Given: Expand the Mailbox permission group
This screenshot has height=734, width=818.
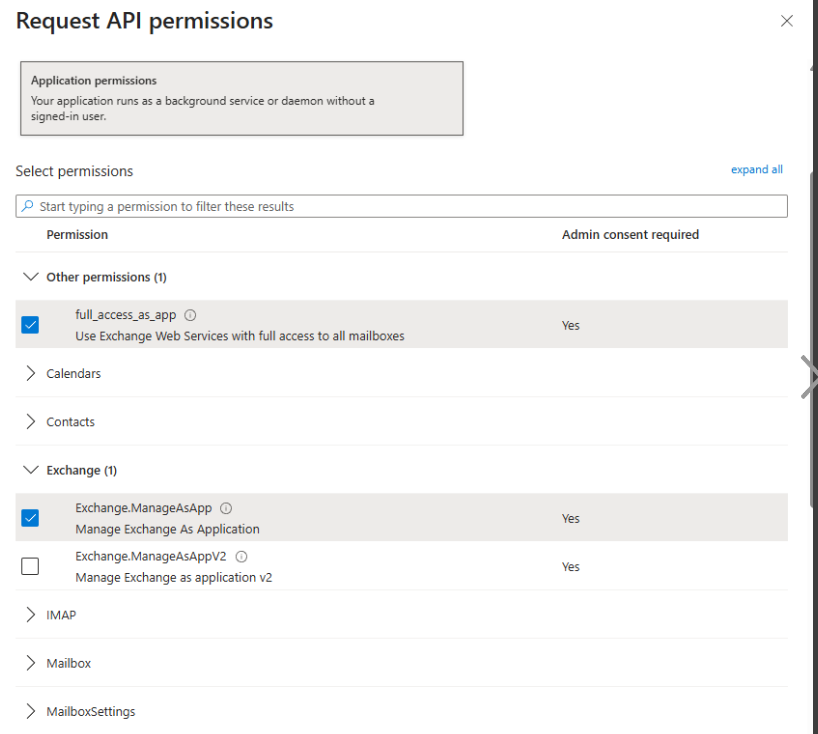Looking at the screenshot, I should (x=31, y=662).
